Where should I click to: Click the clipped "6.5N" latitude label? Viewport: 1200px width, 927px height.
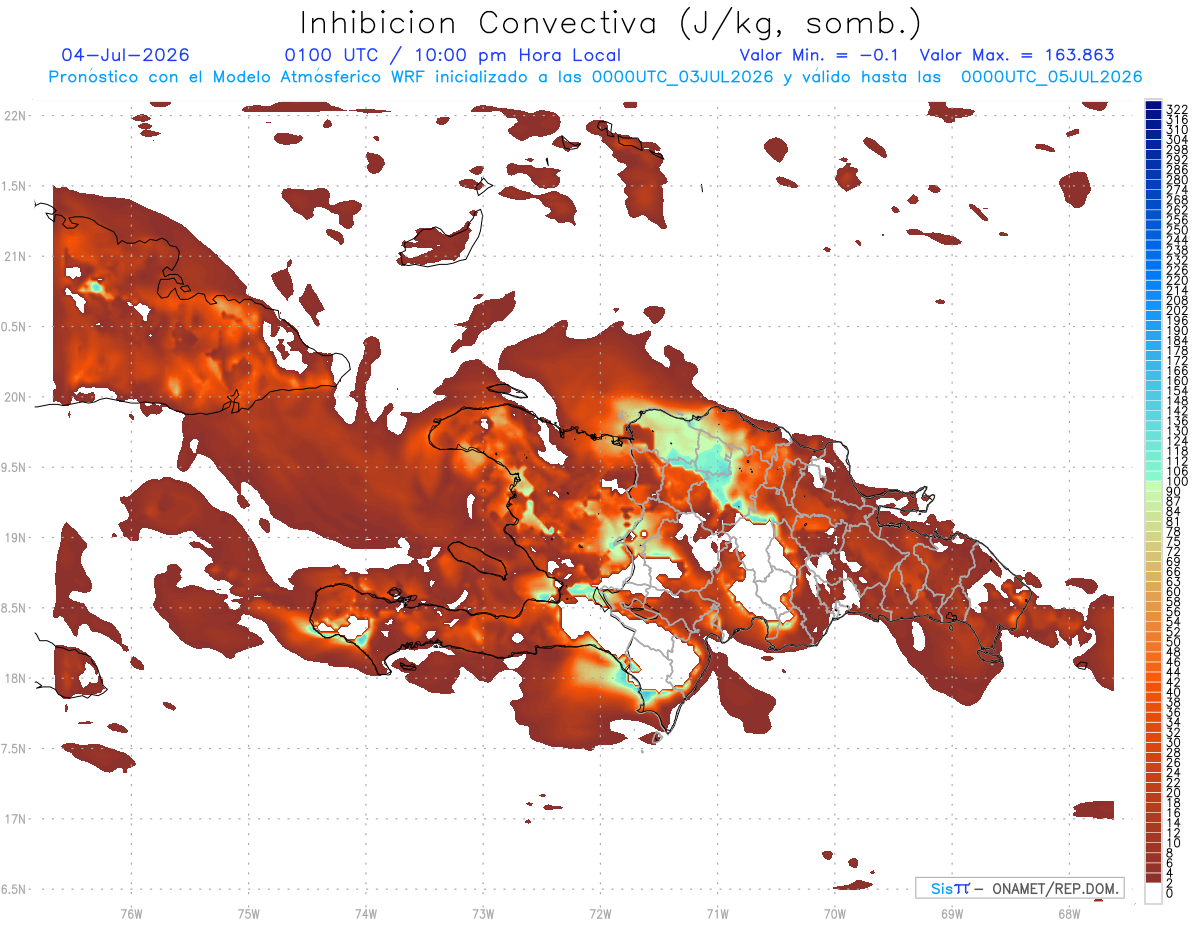[14, 889]
